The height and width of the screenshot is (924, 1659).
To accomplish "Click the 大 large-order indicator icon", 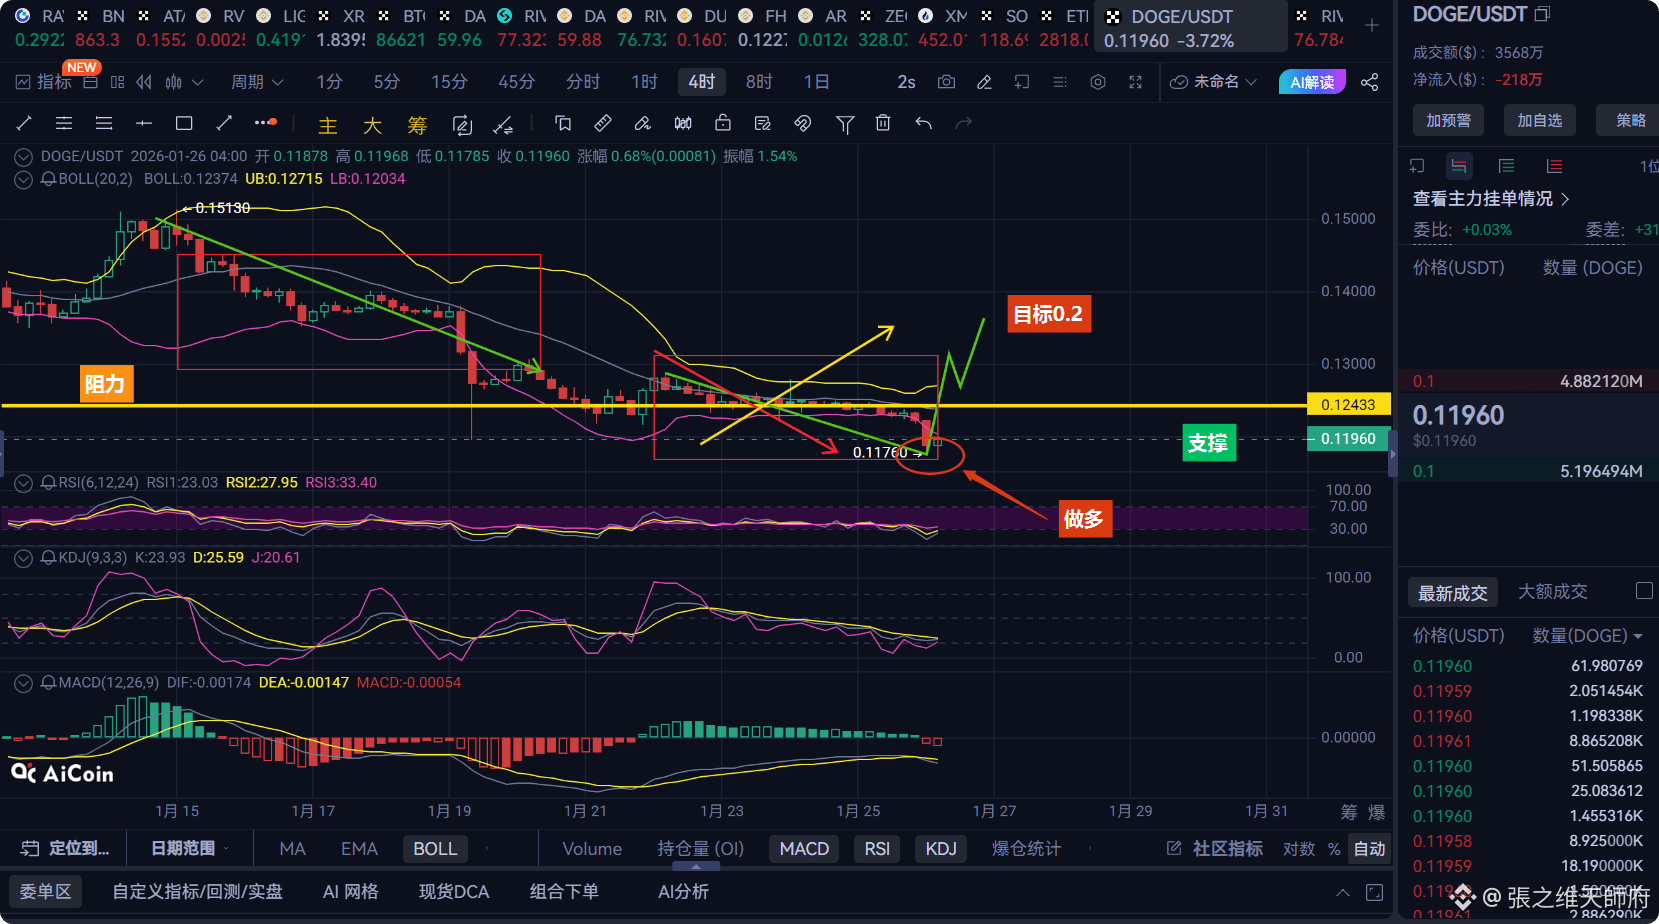I will [x=372, y=125].
